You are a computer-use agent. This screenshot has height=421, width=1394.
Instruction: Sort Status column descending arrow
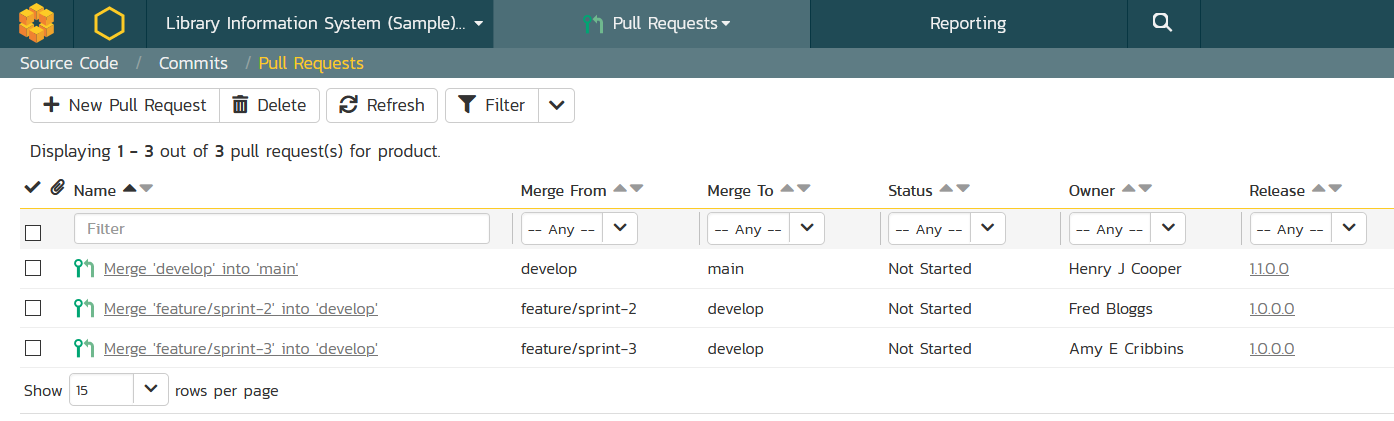[x=962, y=189]
